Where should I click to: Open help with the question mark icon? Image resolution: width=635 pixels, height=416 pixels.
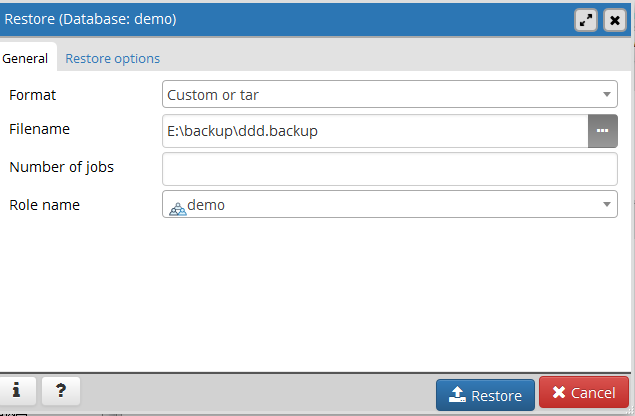[x=61, y=390]
